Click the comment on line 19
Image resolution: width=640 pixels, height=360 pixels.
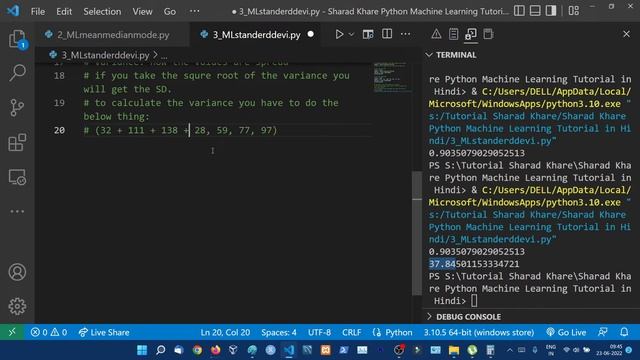[211, 109]
